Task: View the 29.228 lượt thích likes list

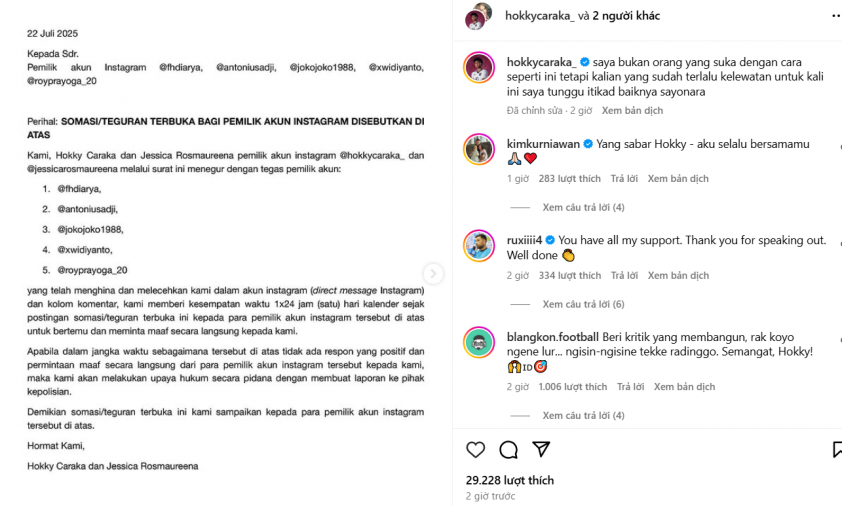Action: [x=510, y=480]
